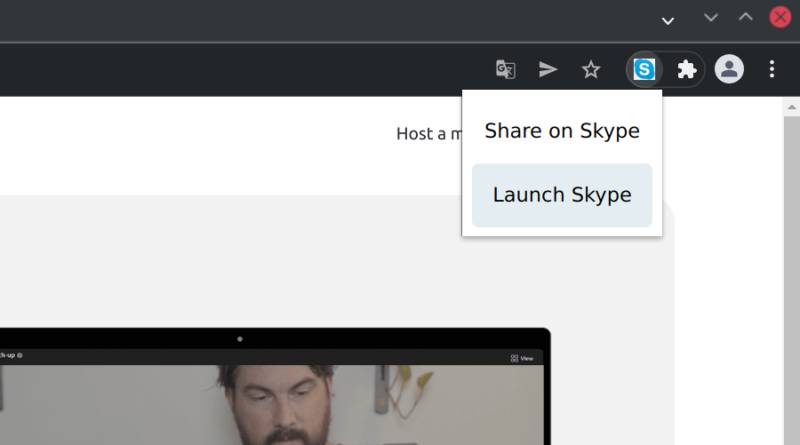
Task: Click the vertical scrollbar track
Action: (791, 281)
